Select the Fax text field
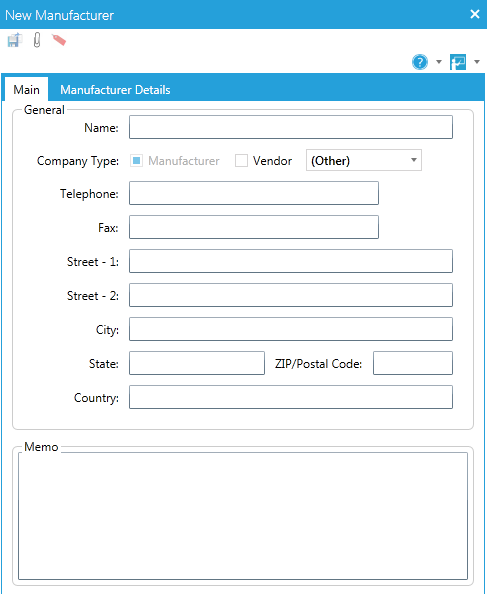The width and height of the screenshot is (487, 594). pos(254,227)
